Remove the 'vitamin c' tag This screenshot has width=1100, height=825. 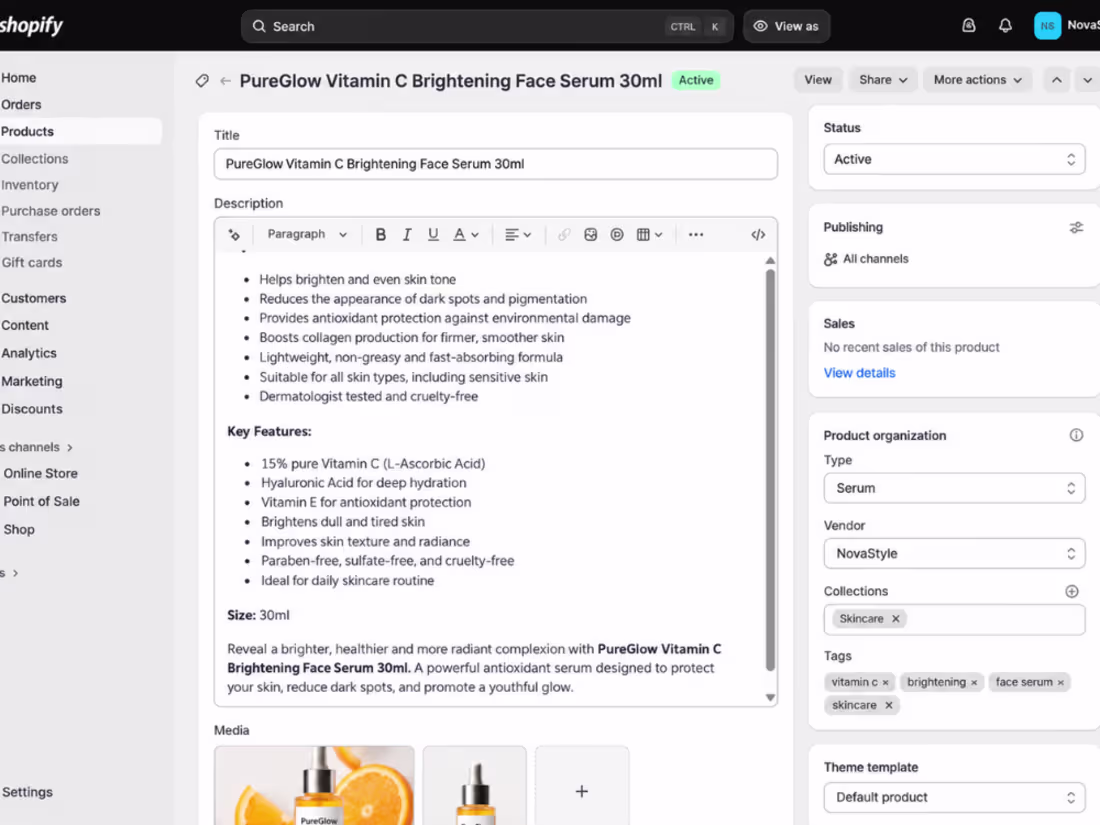(x=885, y=683)
